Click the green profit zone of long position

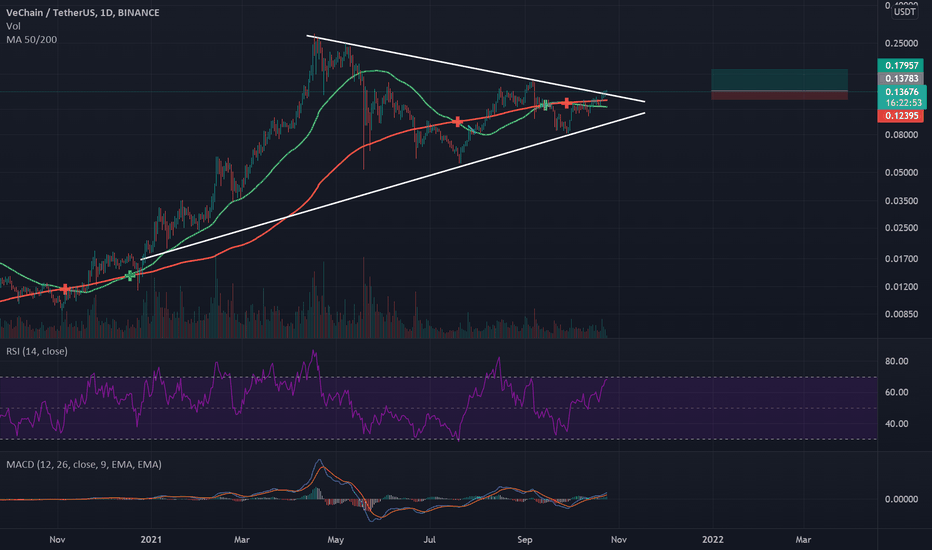point(779,80)
